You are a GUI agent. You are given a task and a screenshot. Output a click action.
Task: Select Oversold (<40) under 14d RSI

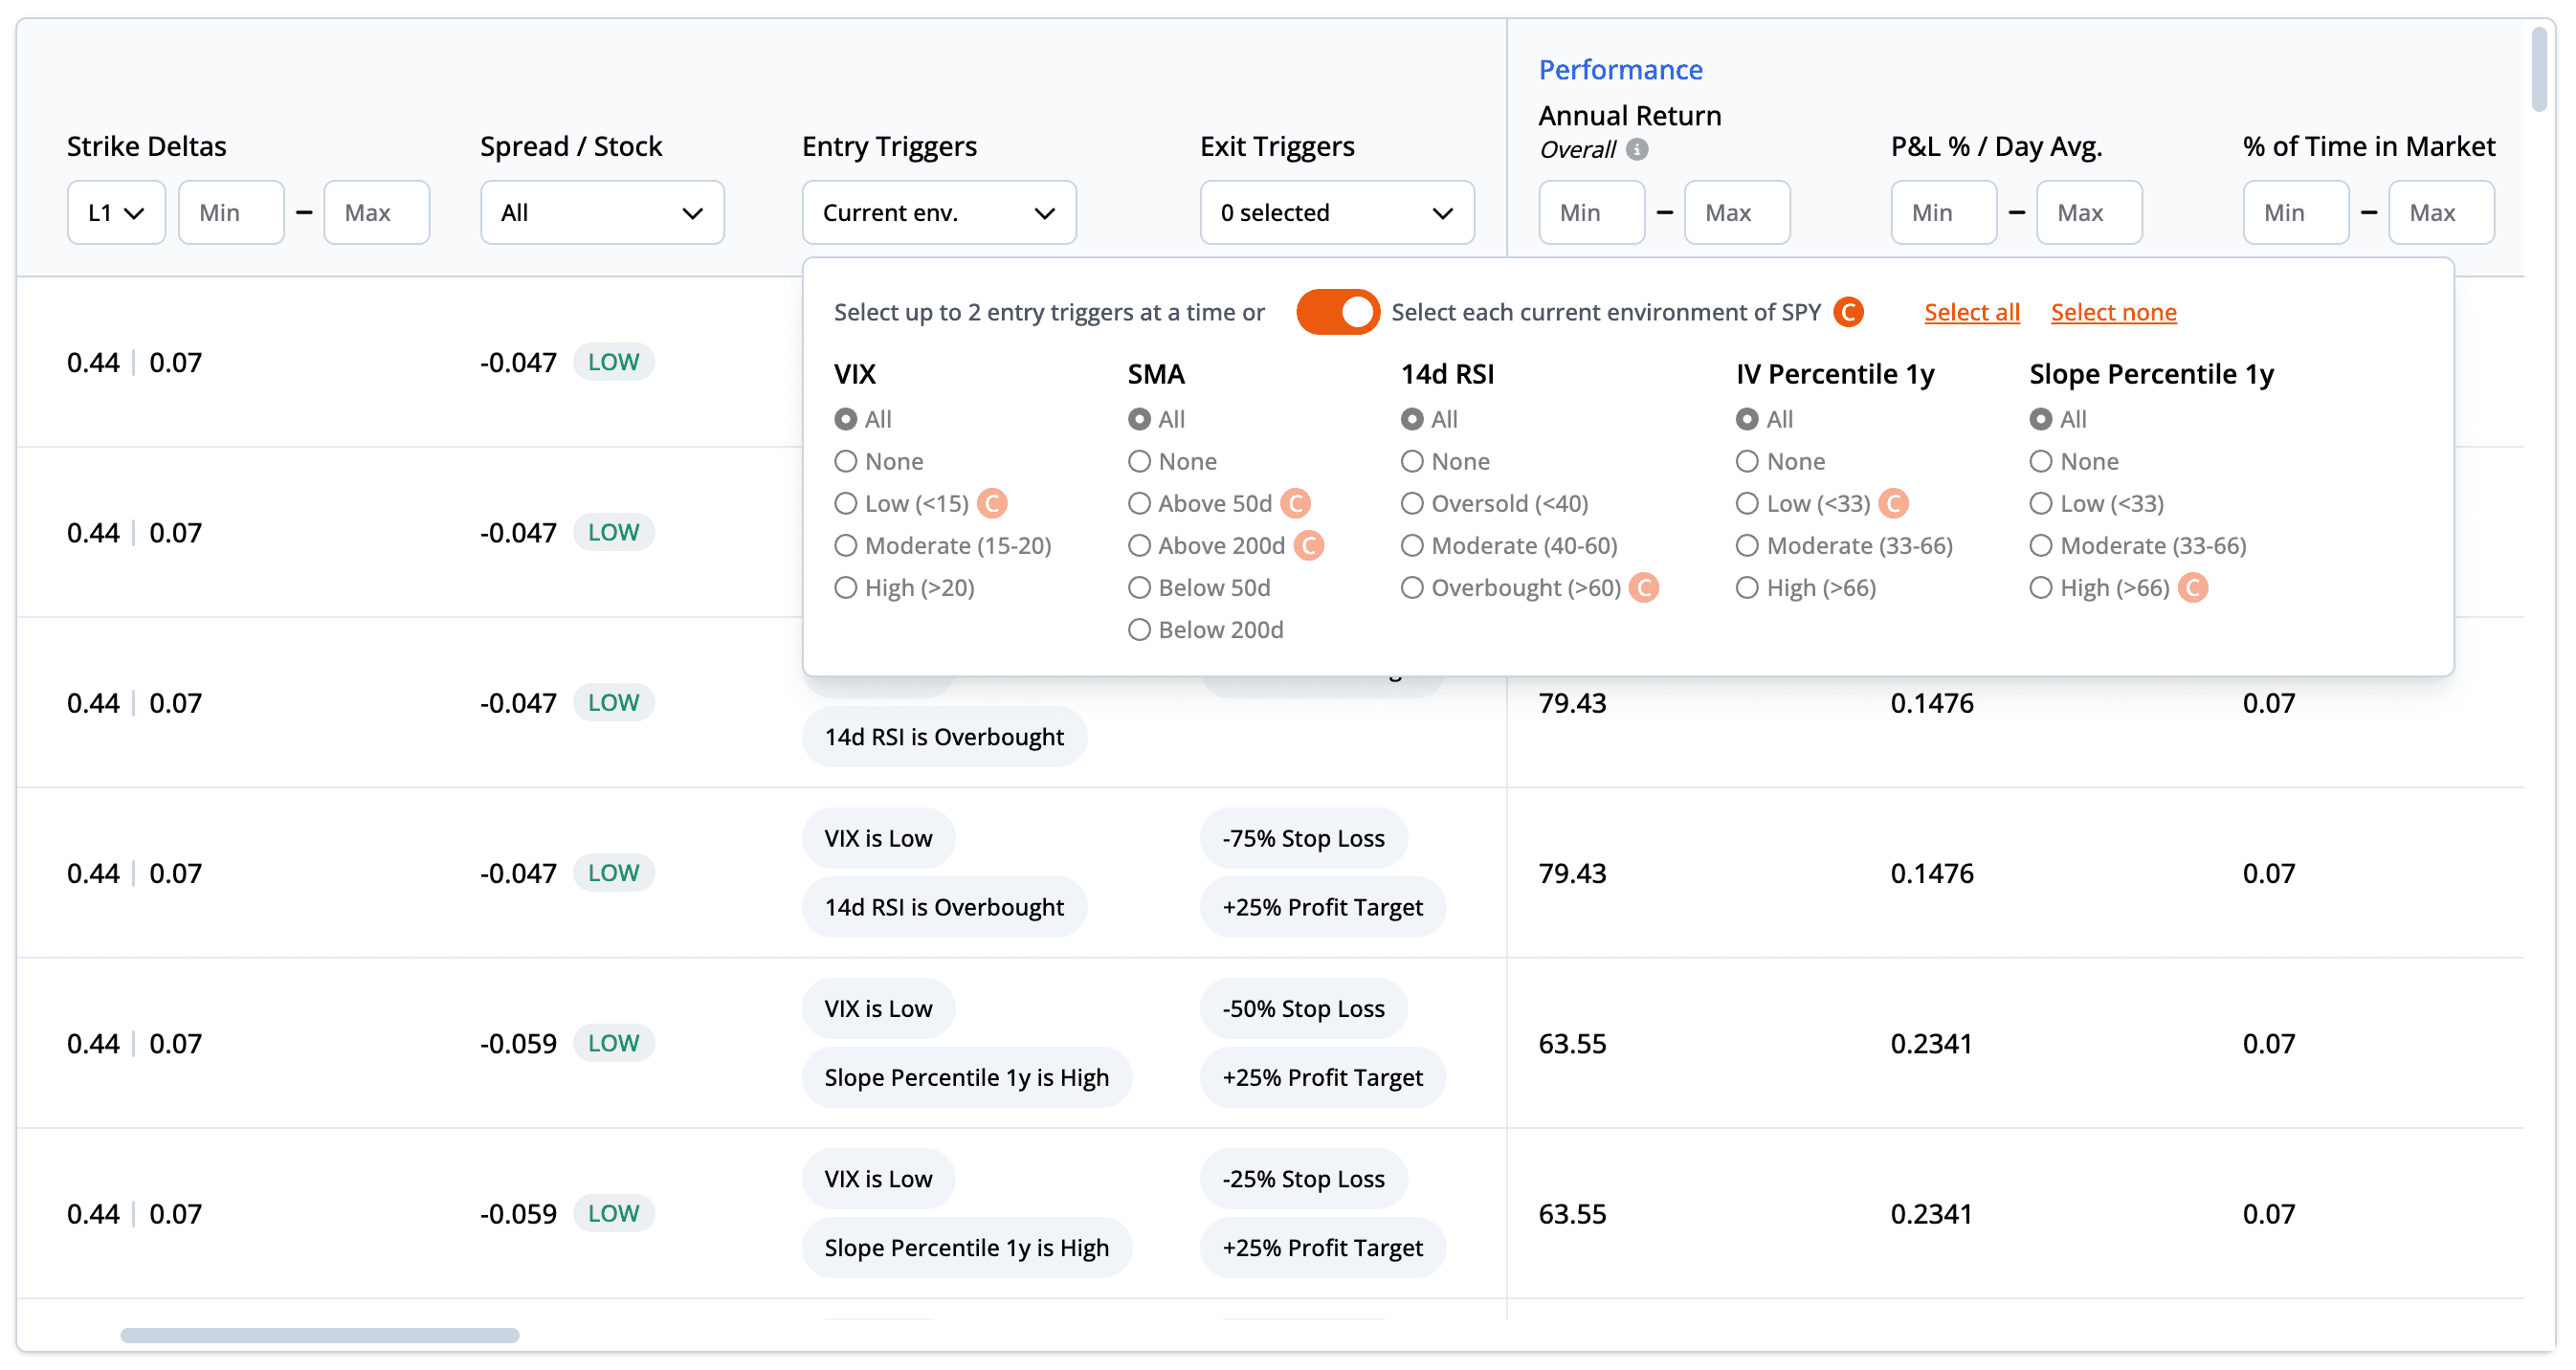pyautogui.click(x=1412, y=503)
